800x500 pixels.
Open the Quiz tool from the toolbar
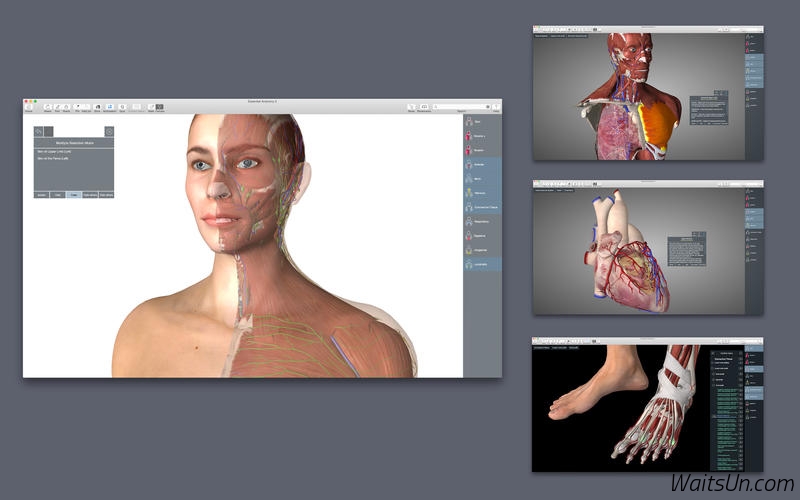tap(122, 107)
